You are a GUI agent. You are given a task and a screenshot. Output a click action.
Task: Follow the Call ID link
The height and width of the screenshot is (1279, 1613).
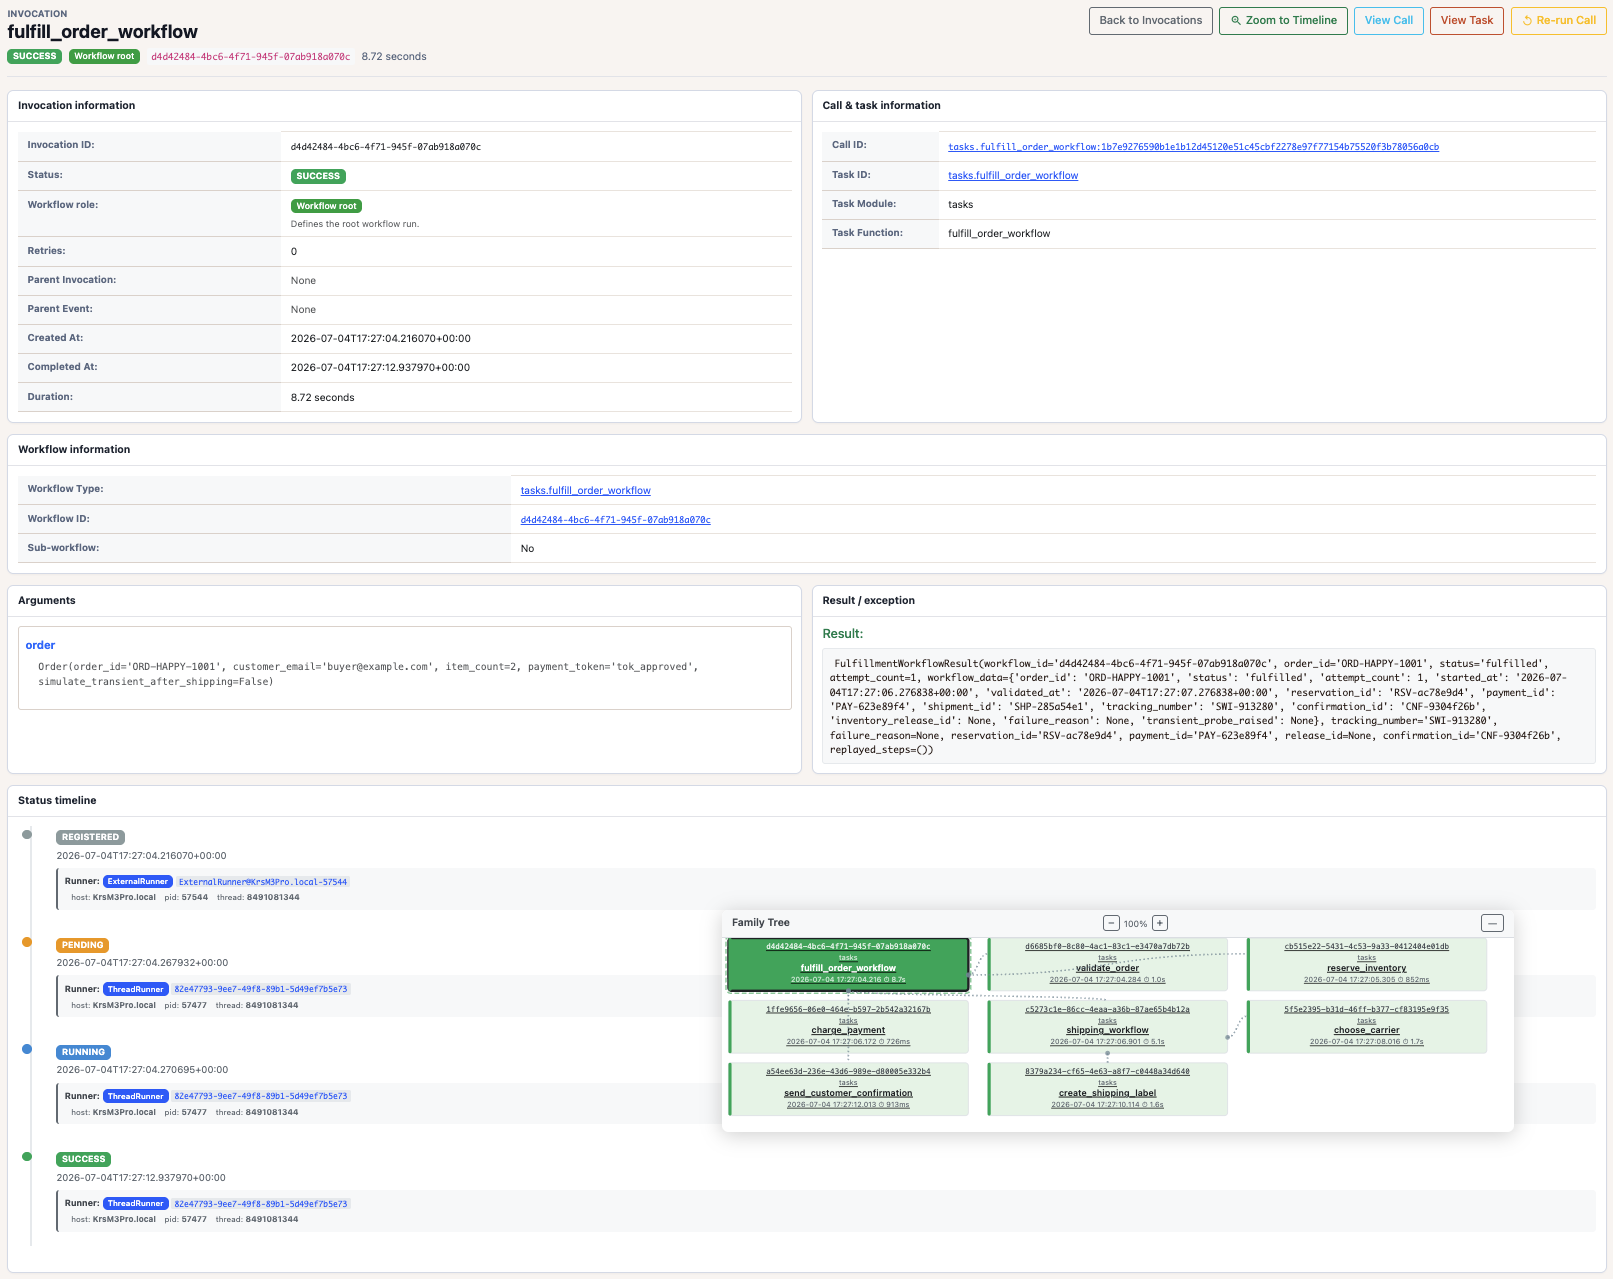1194,147
